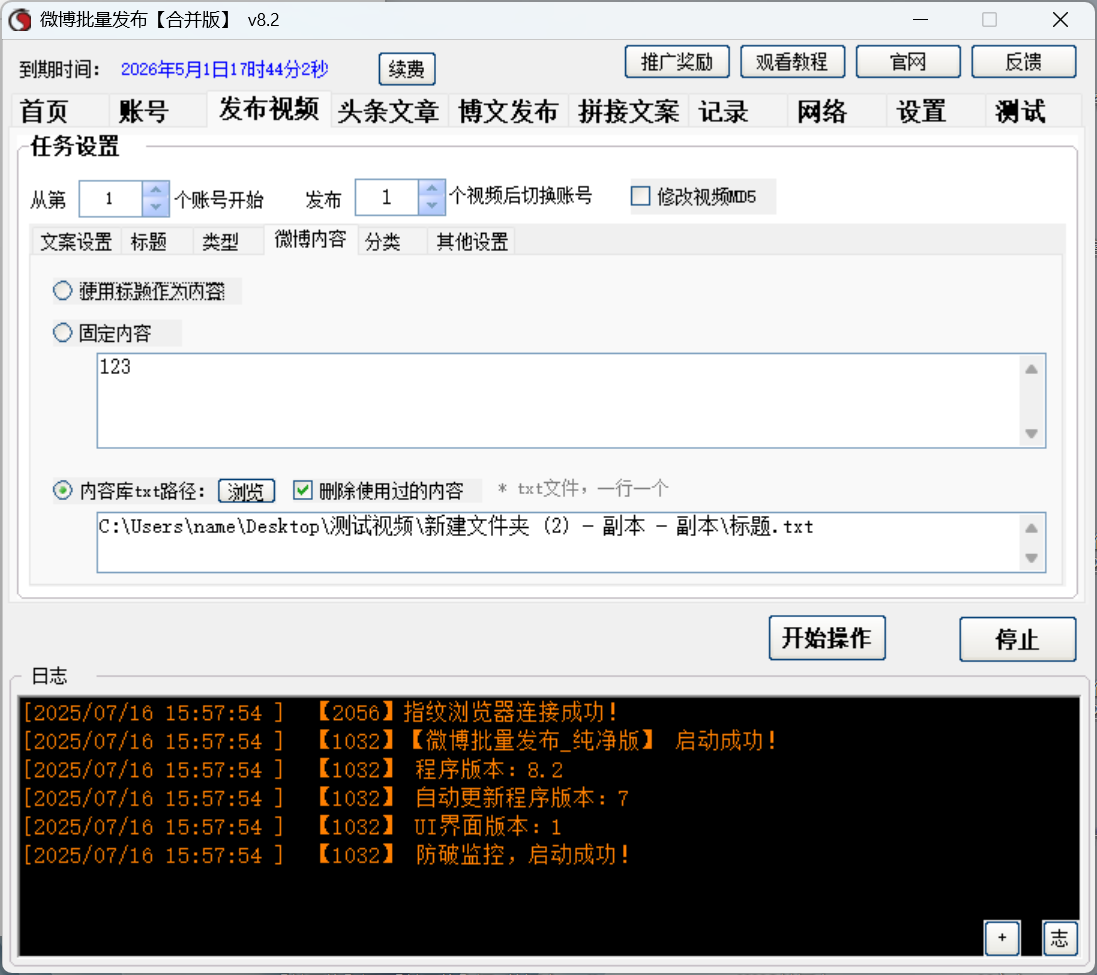Toggle the 修改视频MD5 checkbox
The height and width of the screenshot is (975, 1097).
(640, 196)
